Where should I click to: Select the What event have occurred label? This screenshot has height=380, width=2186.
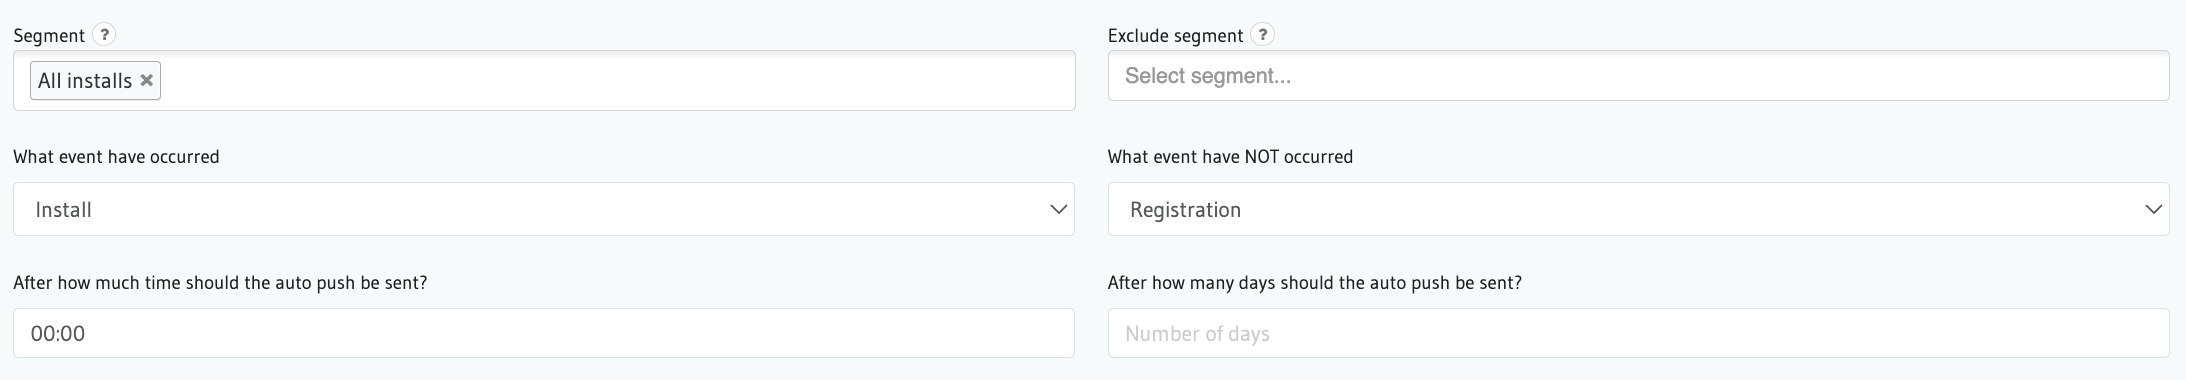116,157
